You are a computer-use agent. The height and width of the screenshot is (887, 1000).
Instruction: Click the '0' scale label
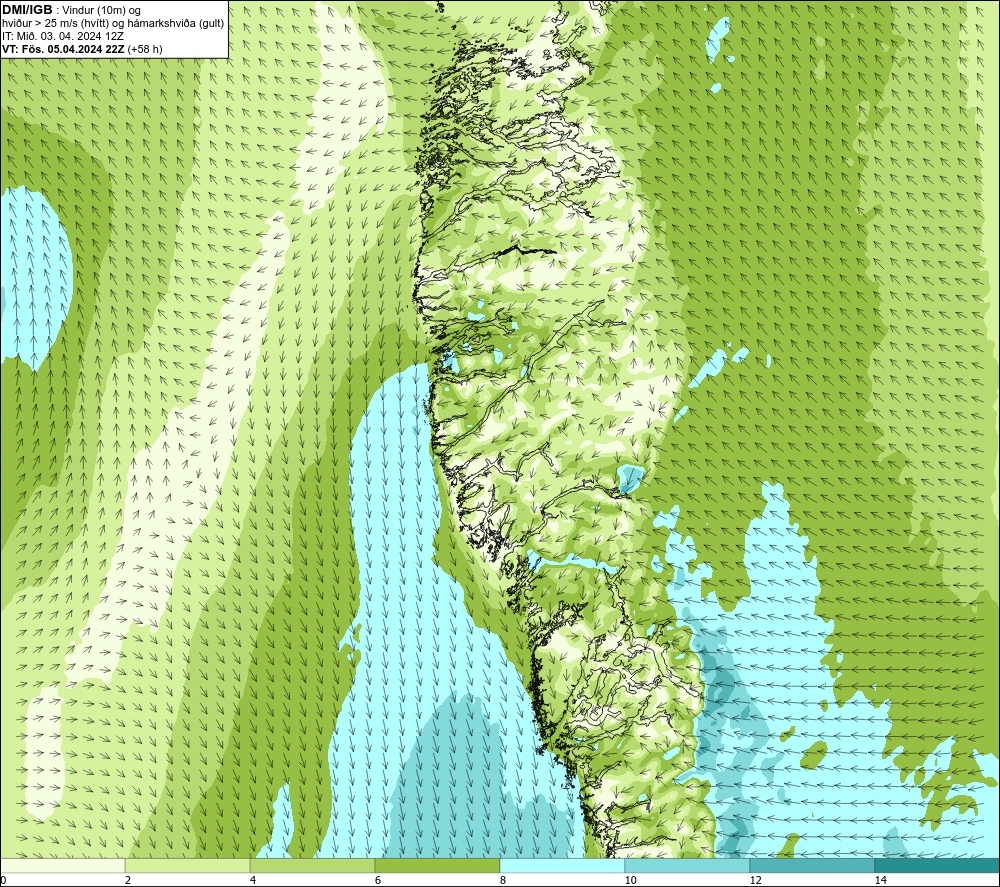(3, 880)
